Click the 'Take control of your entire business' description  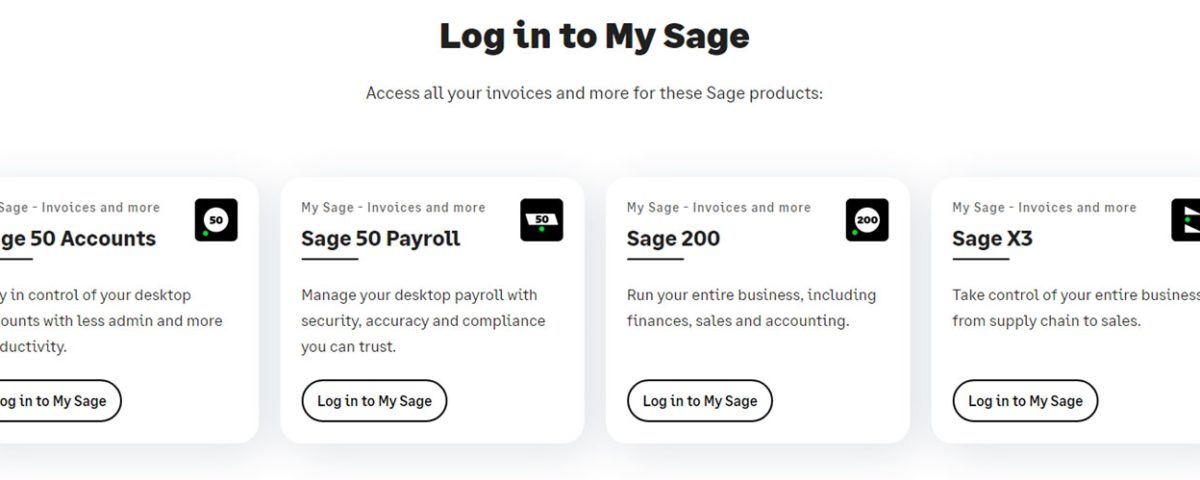[1076, 308]
